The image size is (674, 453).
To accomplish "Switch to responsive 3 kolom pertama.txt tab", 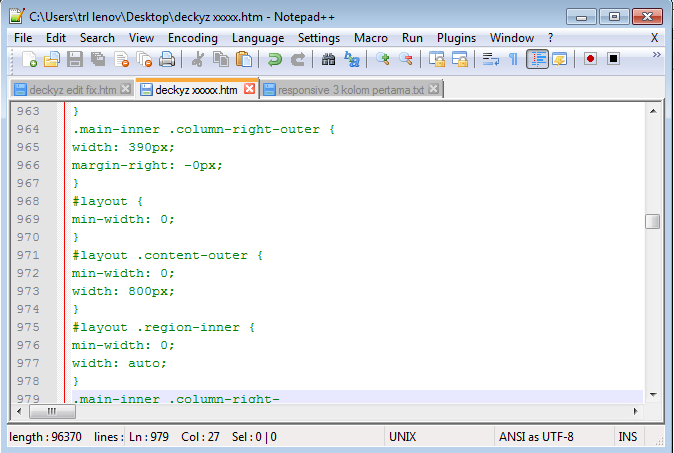I will 351,90.
